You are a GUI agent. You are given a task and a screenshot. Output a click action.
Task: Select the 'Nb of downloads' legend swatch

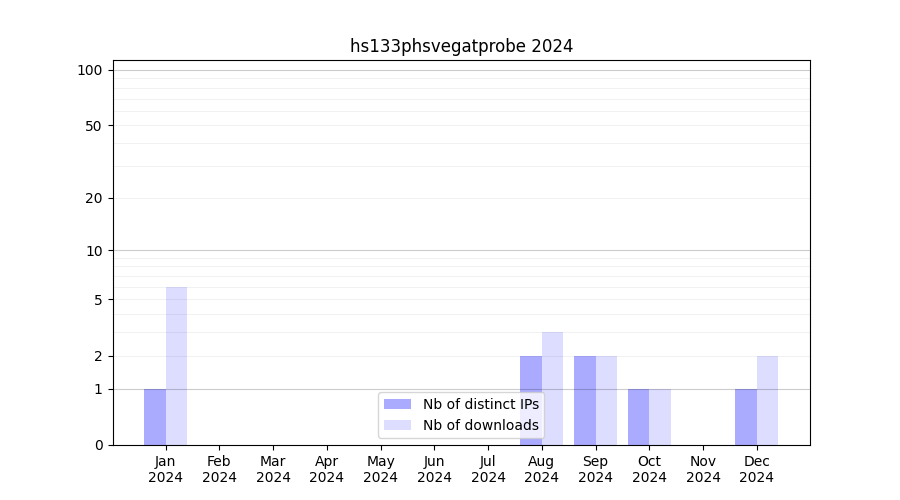pos(397,425)
